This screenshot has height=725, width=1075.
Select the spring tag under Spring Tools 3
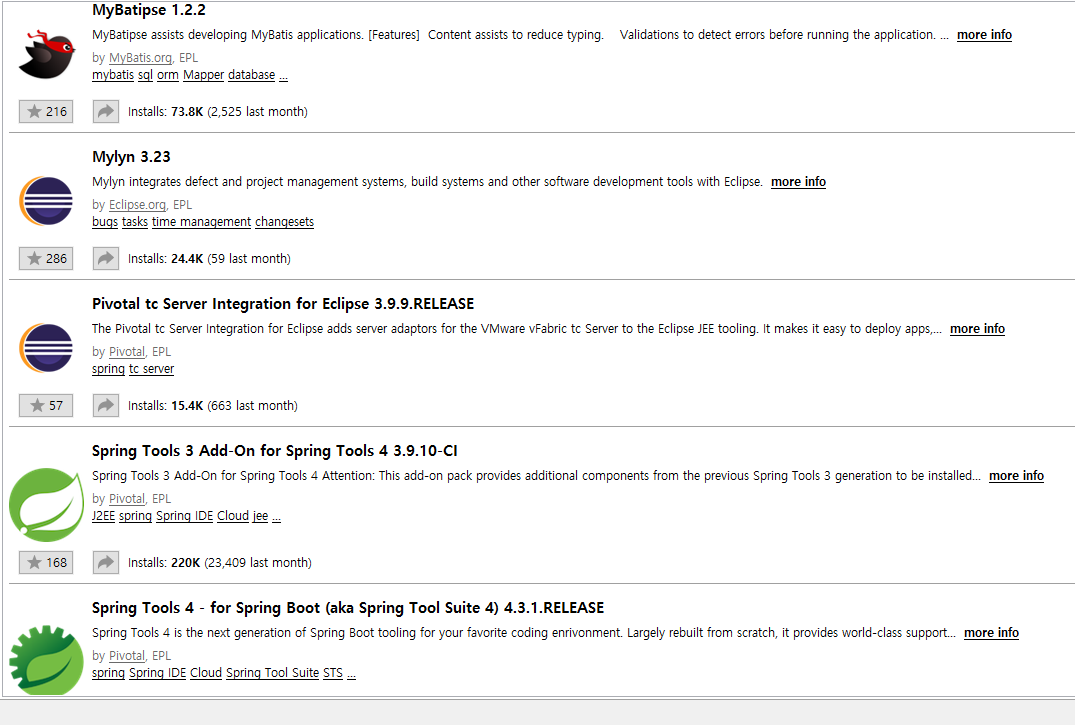pos(135,516)
